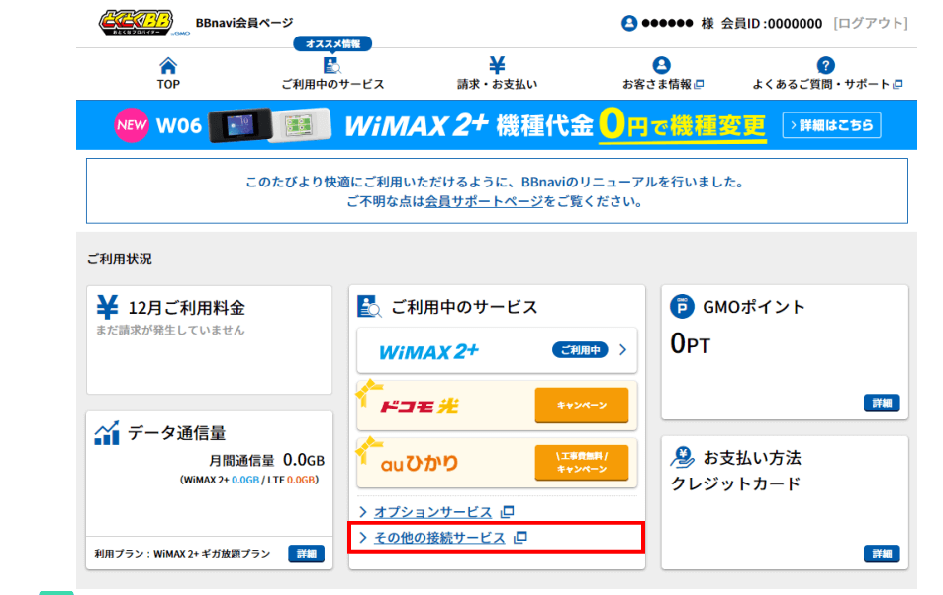Viewport: 943px width, 595px height.
Task: Click 詳細 button on GMOポイント card
Action: point(882,403)
